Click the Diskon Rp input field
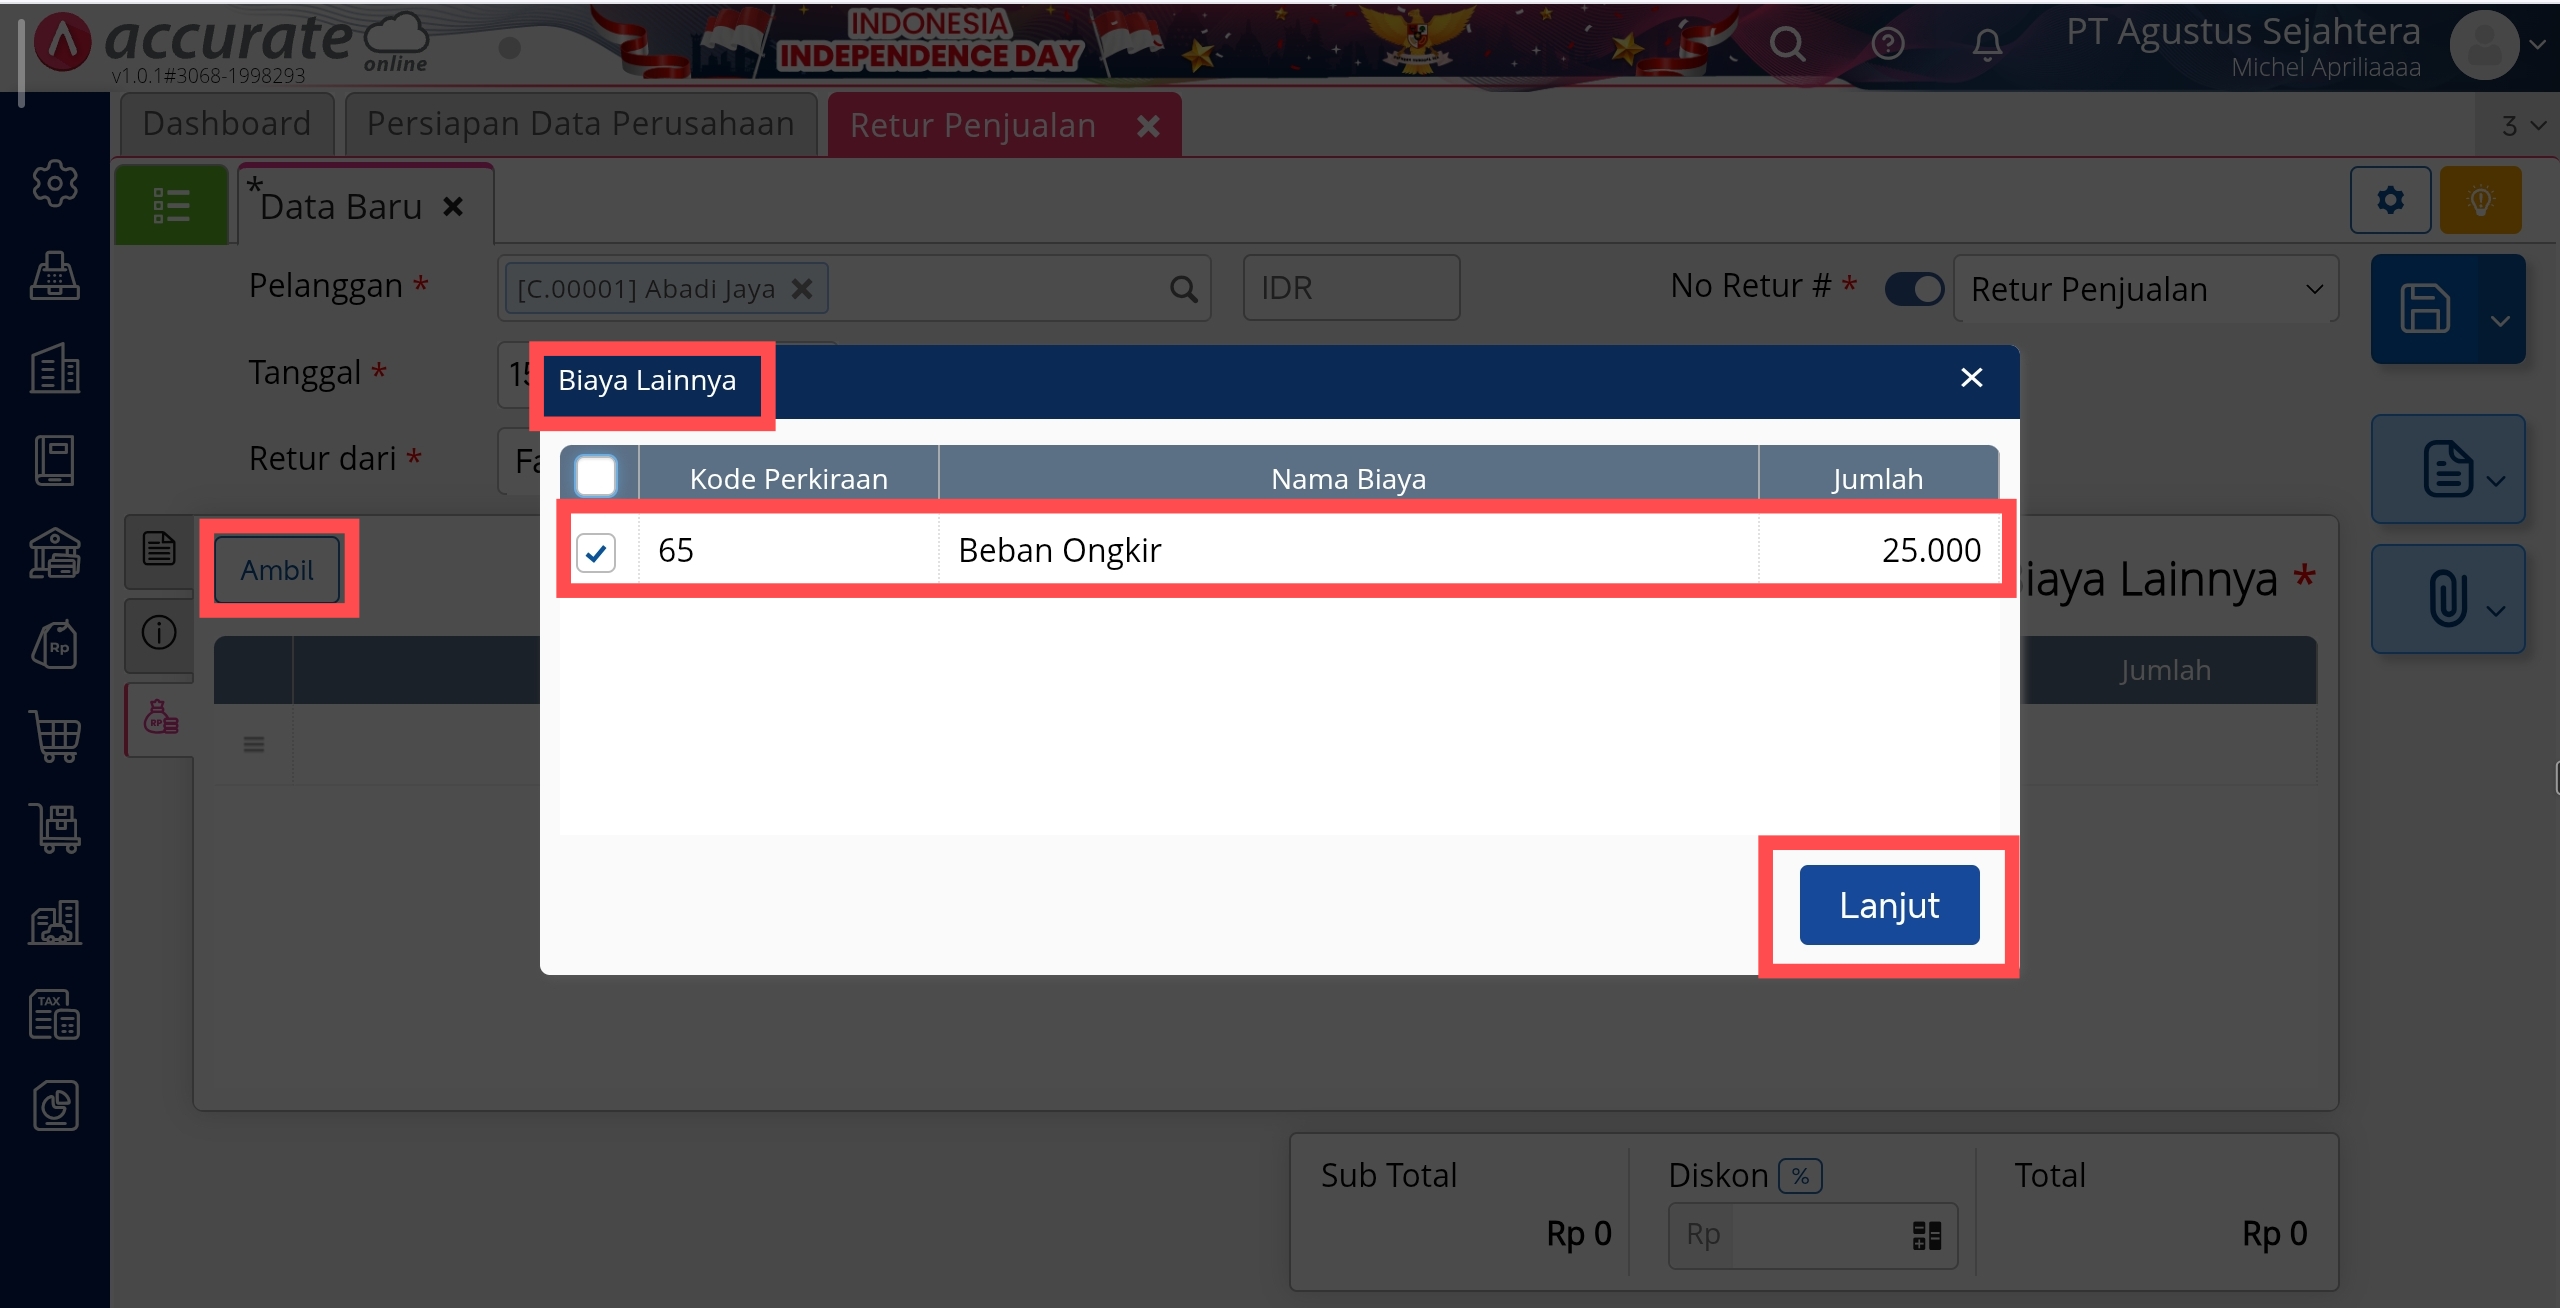This screenshot has height=1308, width=2560. [1815, 1235]
